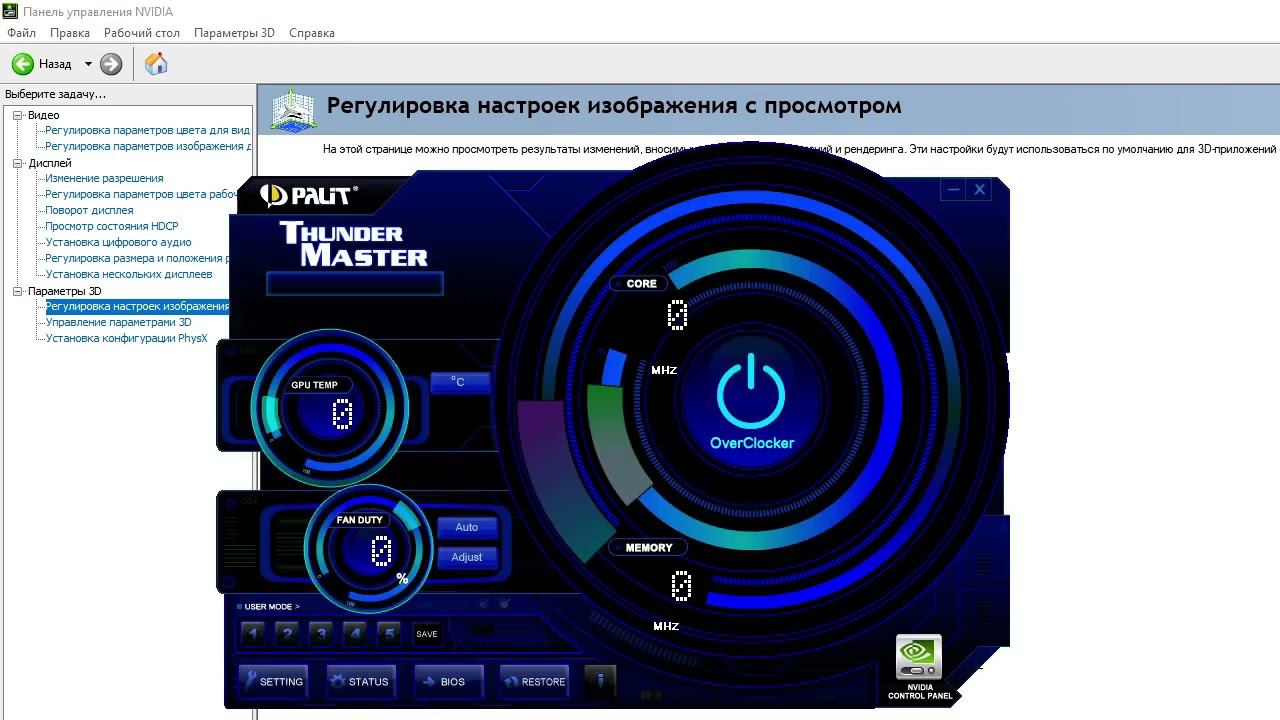Image resolution: width=1280 pixels, height=720 pixels.
Task: Toggle temperature unit °C button
Action: [459, 382]
